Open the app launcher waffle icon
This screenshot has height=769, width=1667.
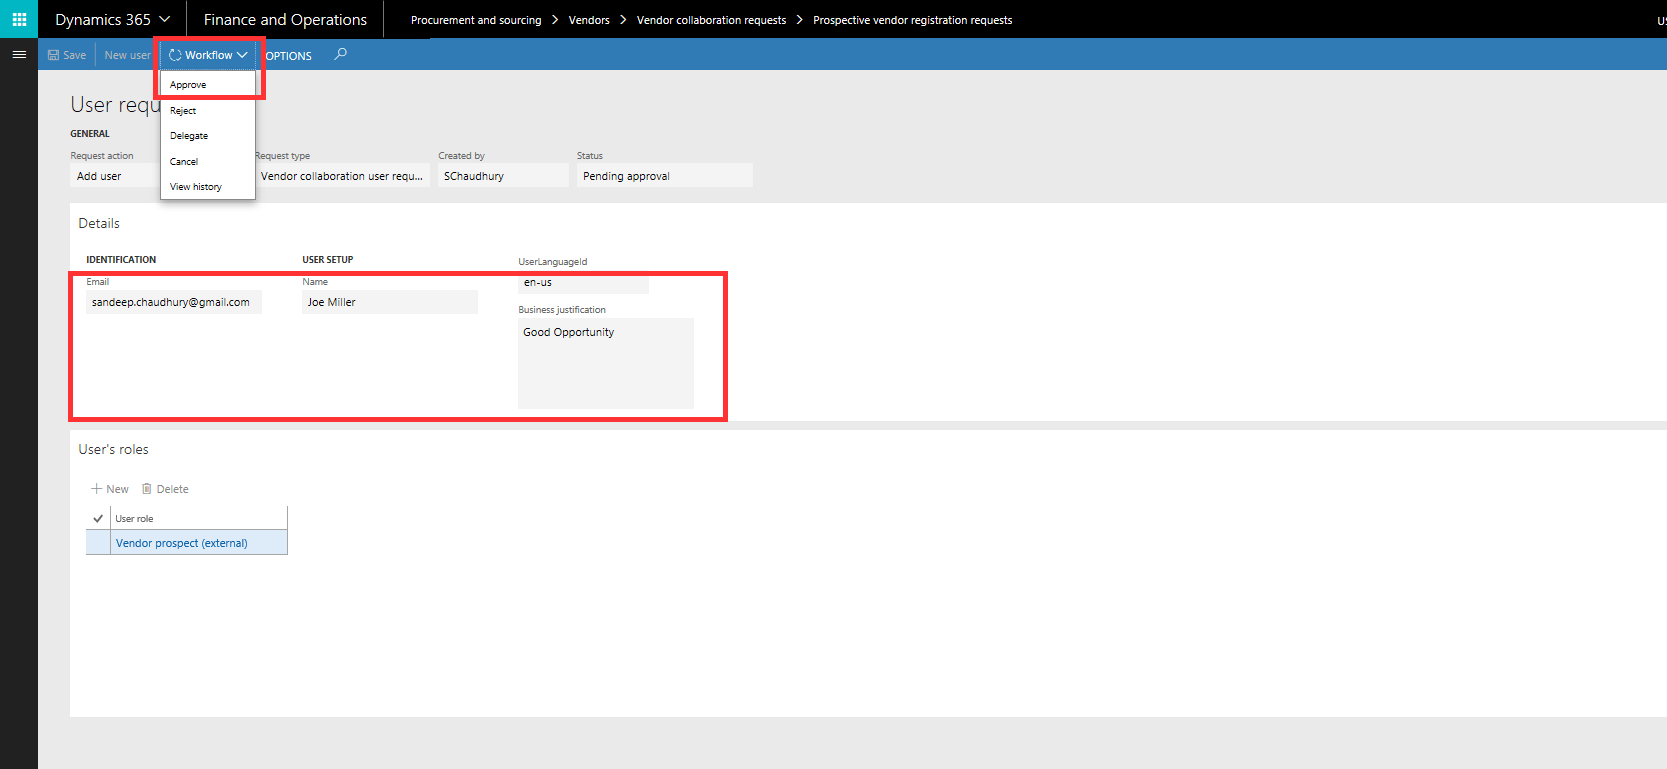point(19,19)
